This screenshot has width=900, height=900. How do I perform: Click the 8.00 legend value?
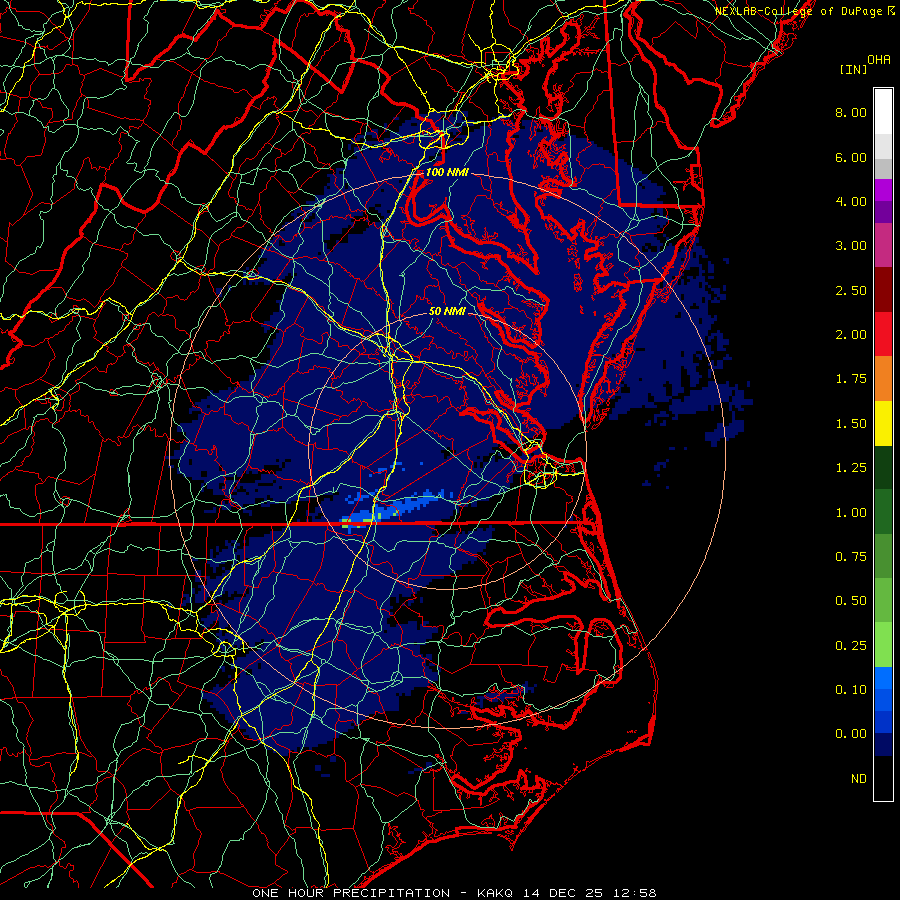coord(851,112)
